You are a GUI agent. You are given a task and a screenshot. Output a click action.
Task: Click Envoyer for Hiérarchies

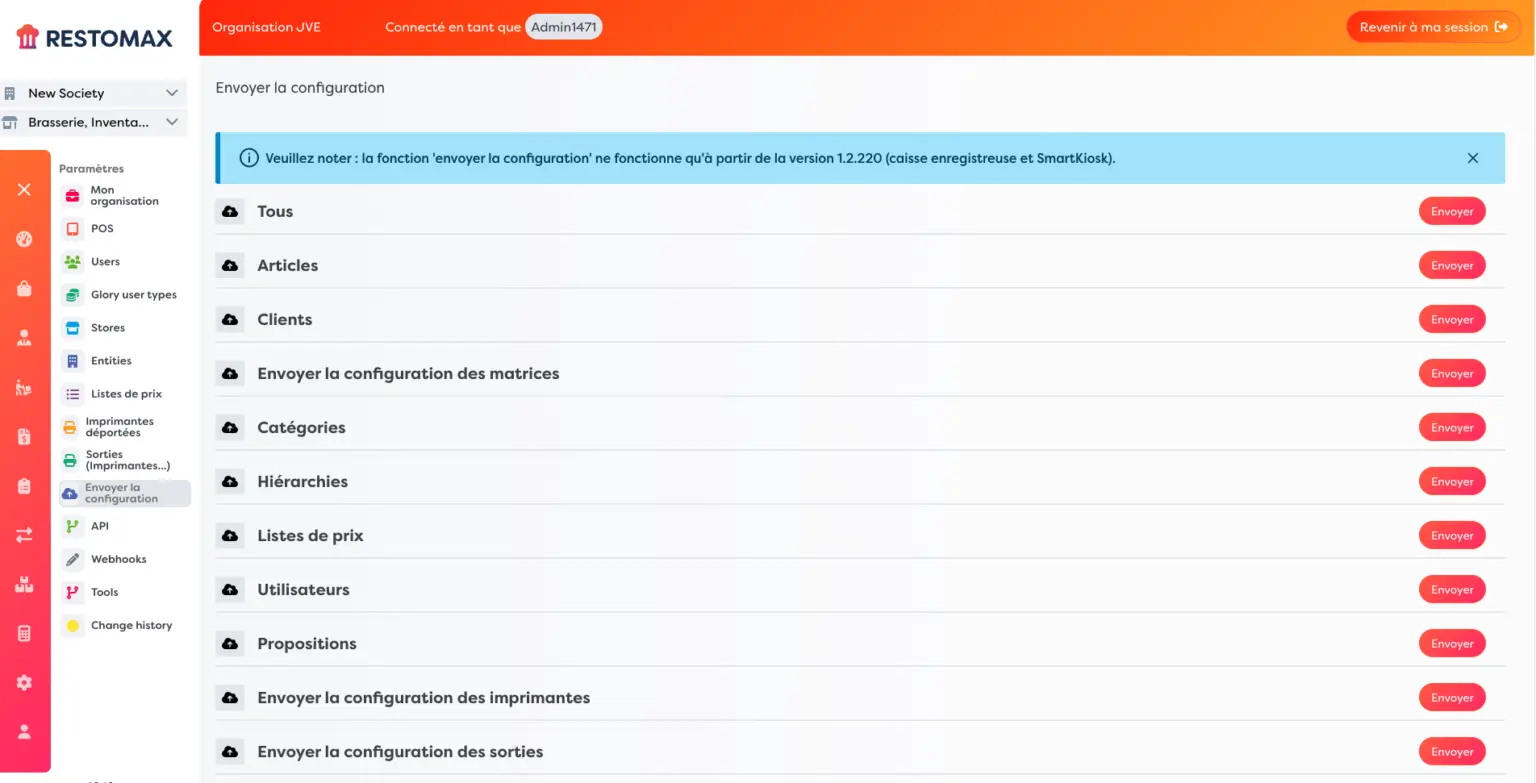click(1452, 481)
